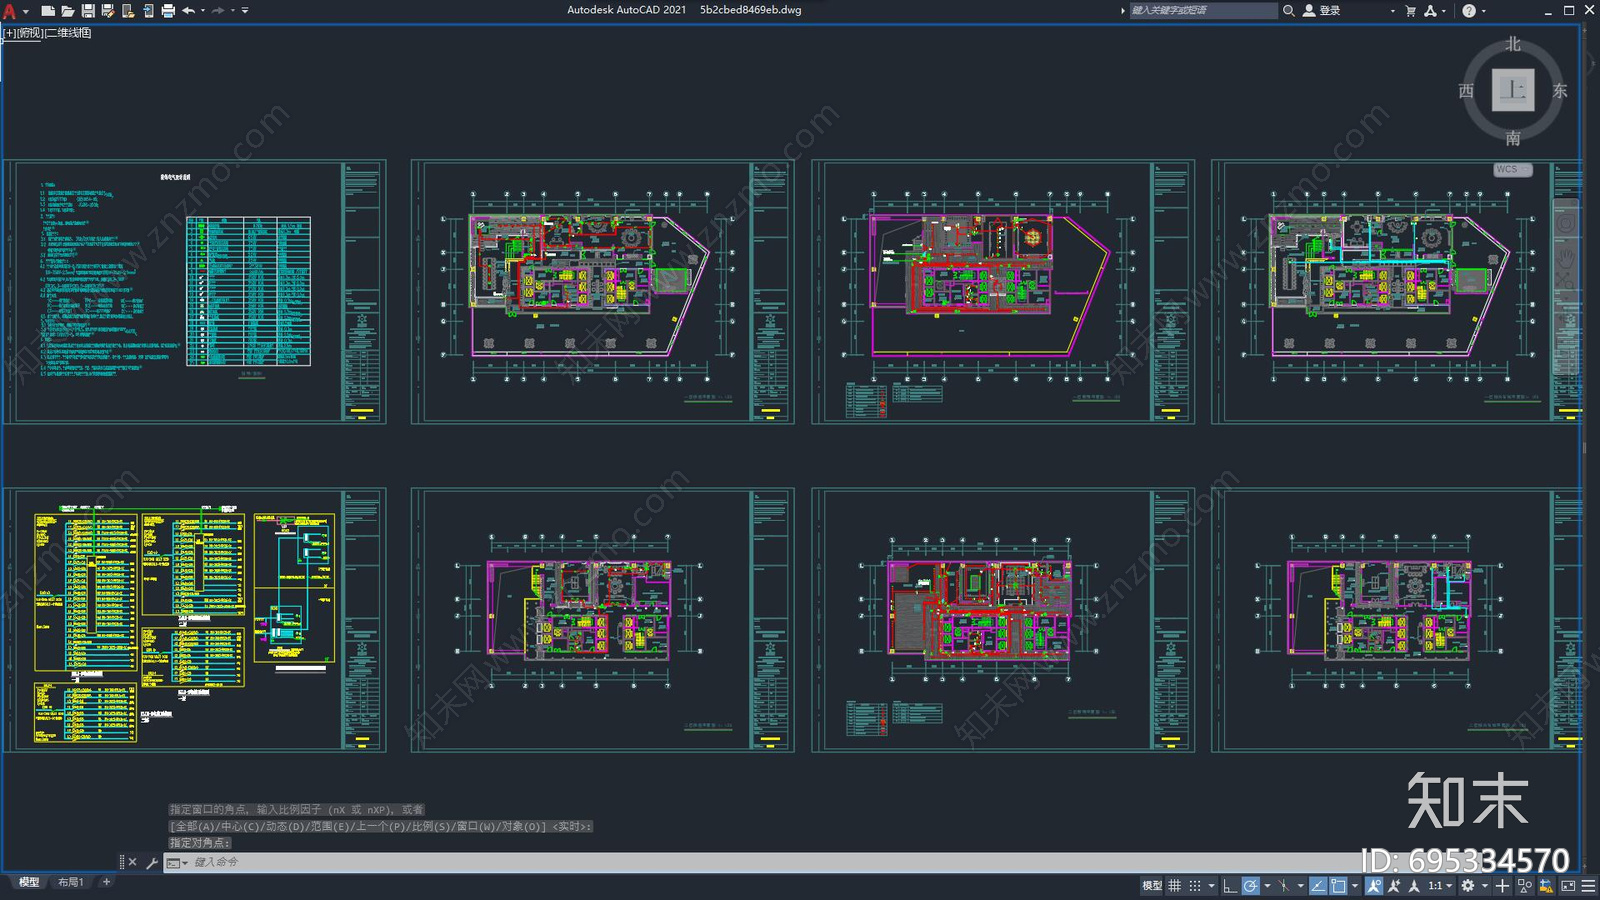1600x900 pixels.
Task: Click the annotation scale icon
Action: [1414, 886]
